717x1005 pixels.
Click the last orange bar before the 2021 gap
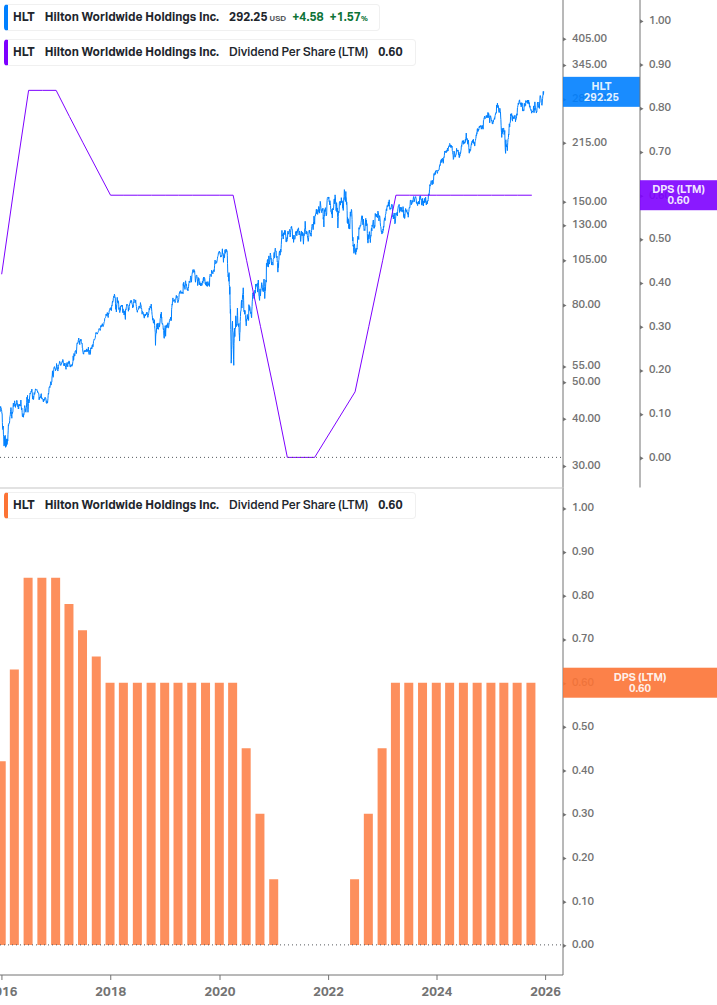coord(274,912)
